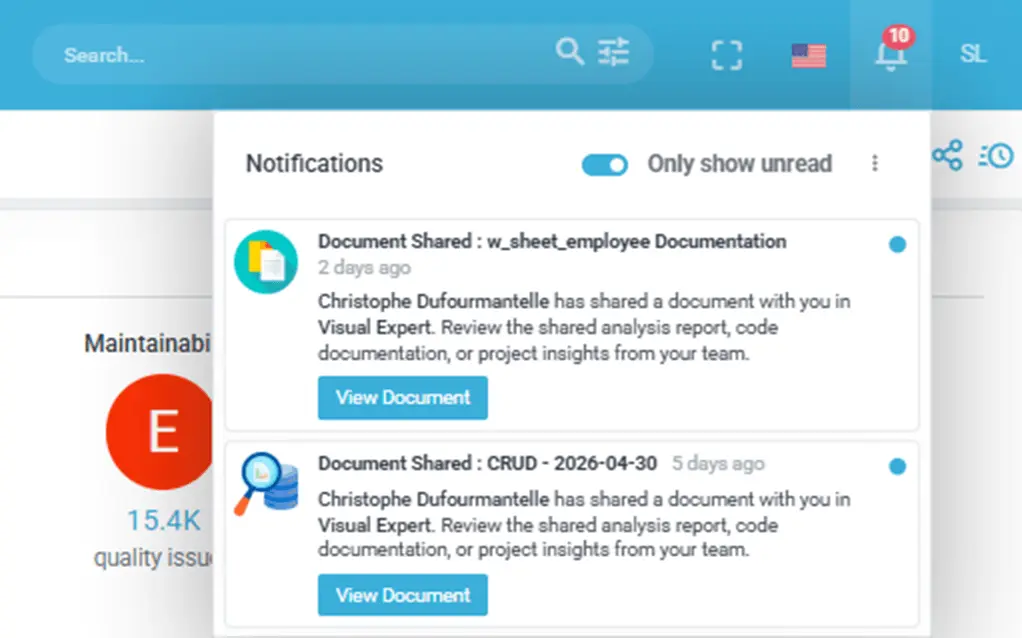
Task: Open the history clock list icon
Action: [x=996, y=156]
